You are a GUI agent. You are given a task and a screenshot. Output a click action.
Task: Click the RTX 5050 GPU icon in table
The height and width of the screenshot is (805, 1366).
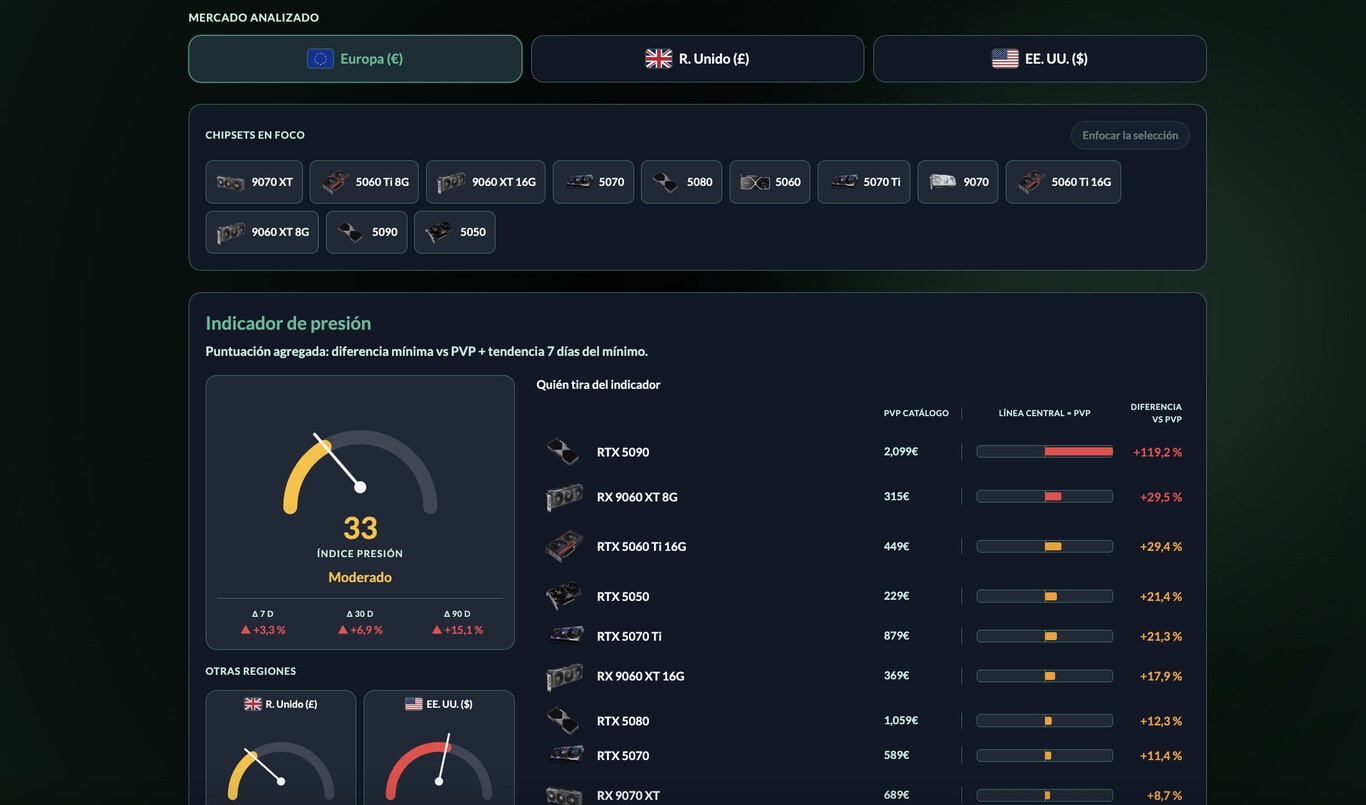(x=564, y=596)
